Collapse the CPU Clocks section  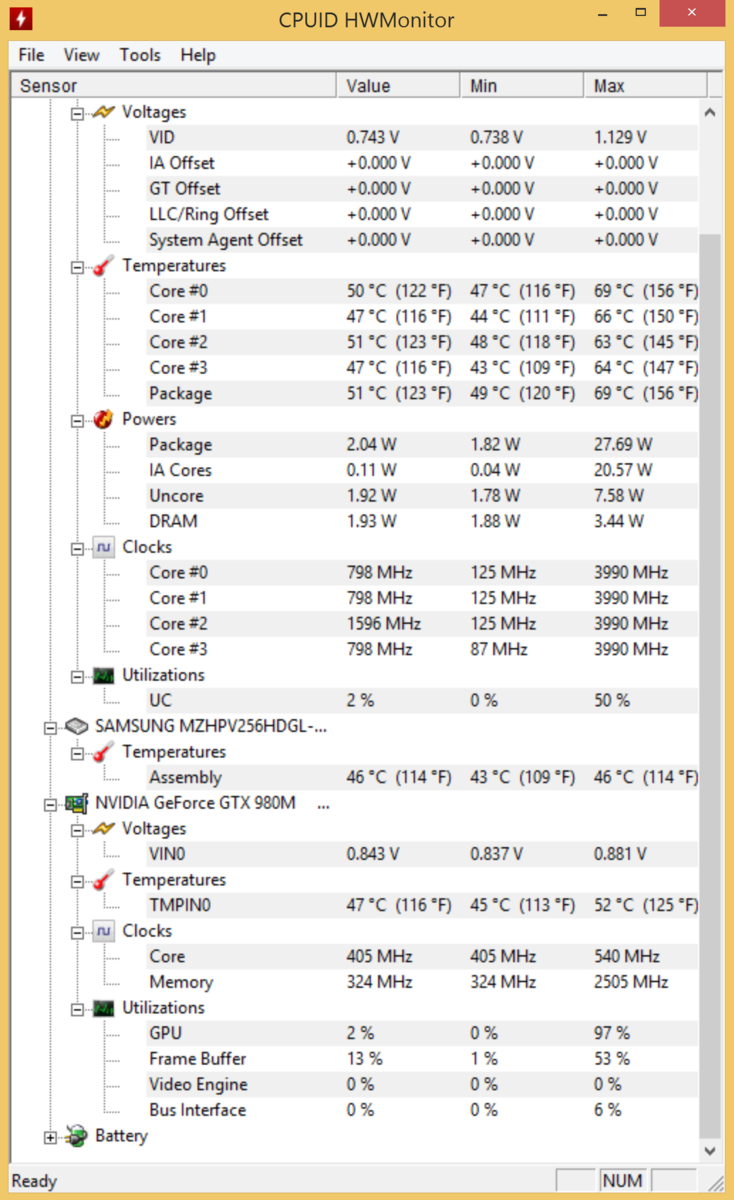click(x=78, y=548)
